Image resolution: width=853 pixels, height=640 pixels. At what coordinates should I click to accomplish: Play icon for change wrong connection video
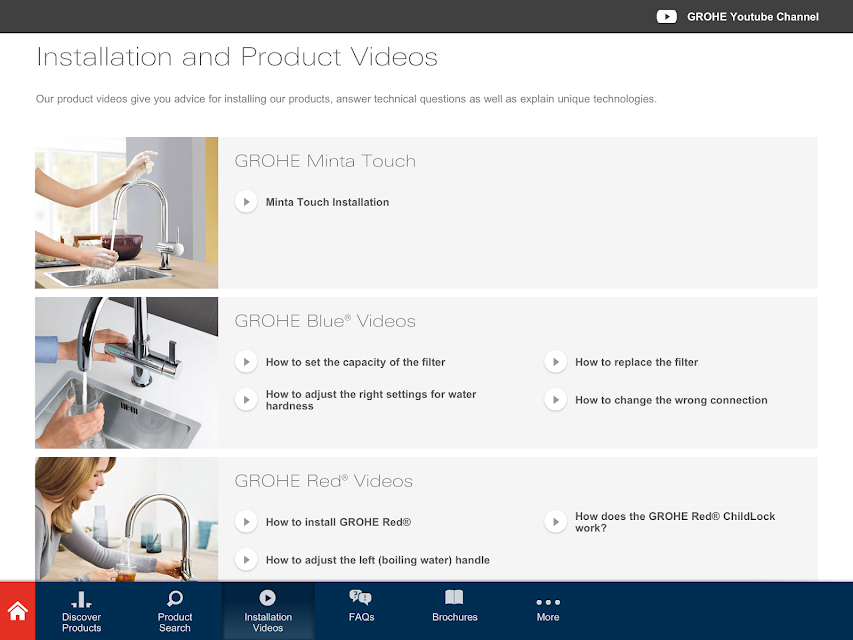click(555, 400)
